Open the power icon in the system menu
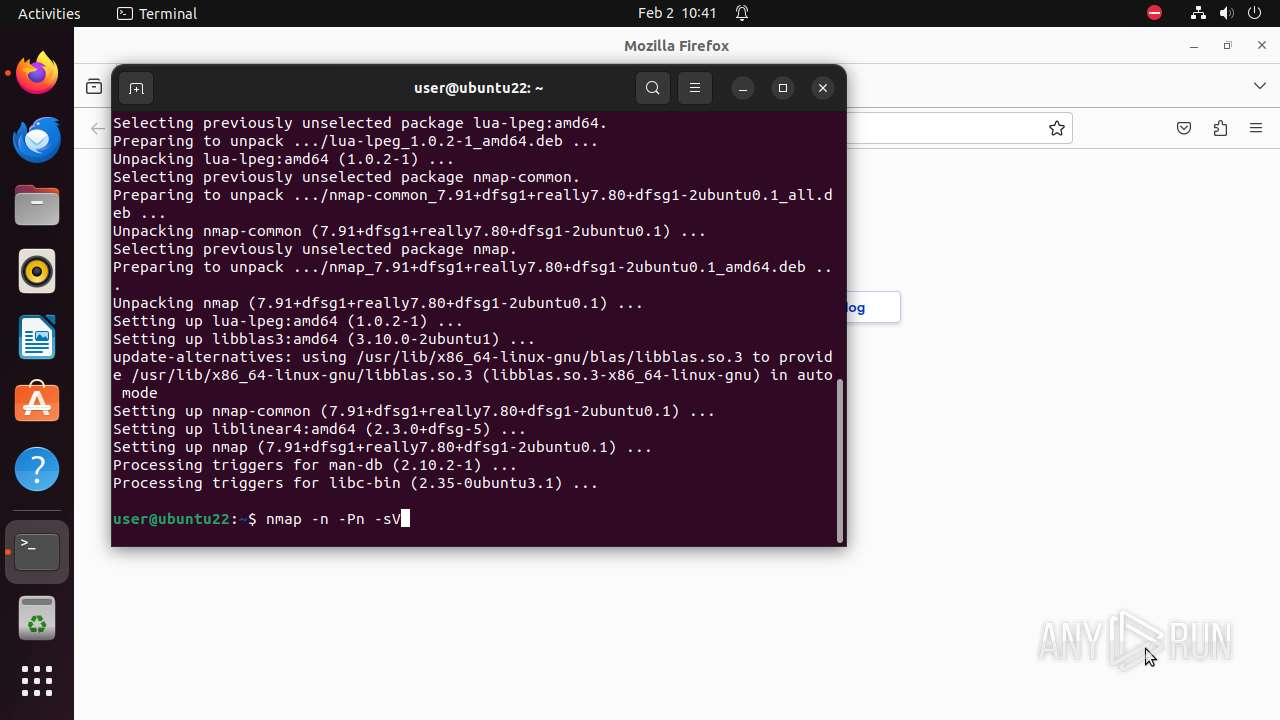 click(x=1255, y=13)
